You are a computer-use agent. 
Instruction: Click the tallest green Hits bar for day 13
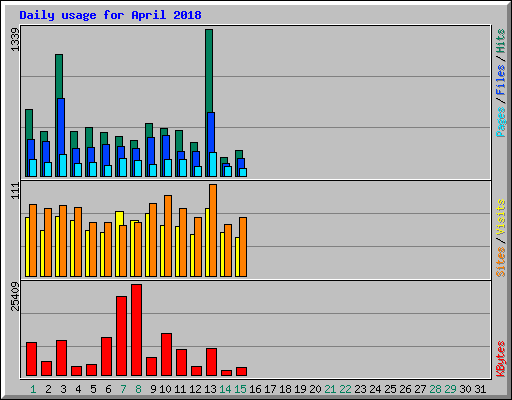pyautogui.click(x=209, y=71)
